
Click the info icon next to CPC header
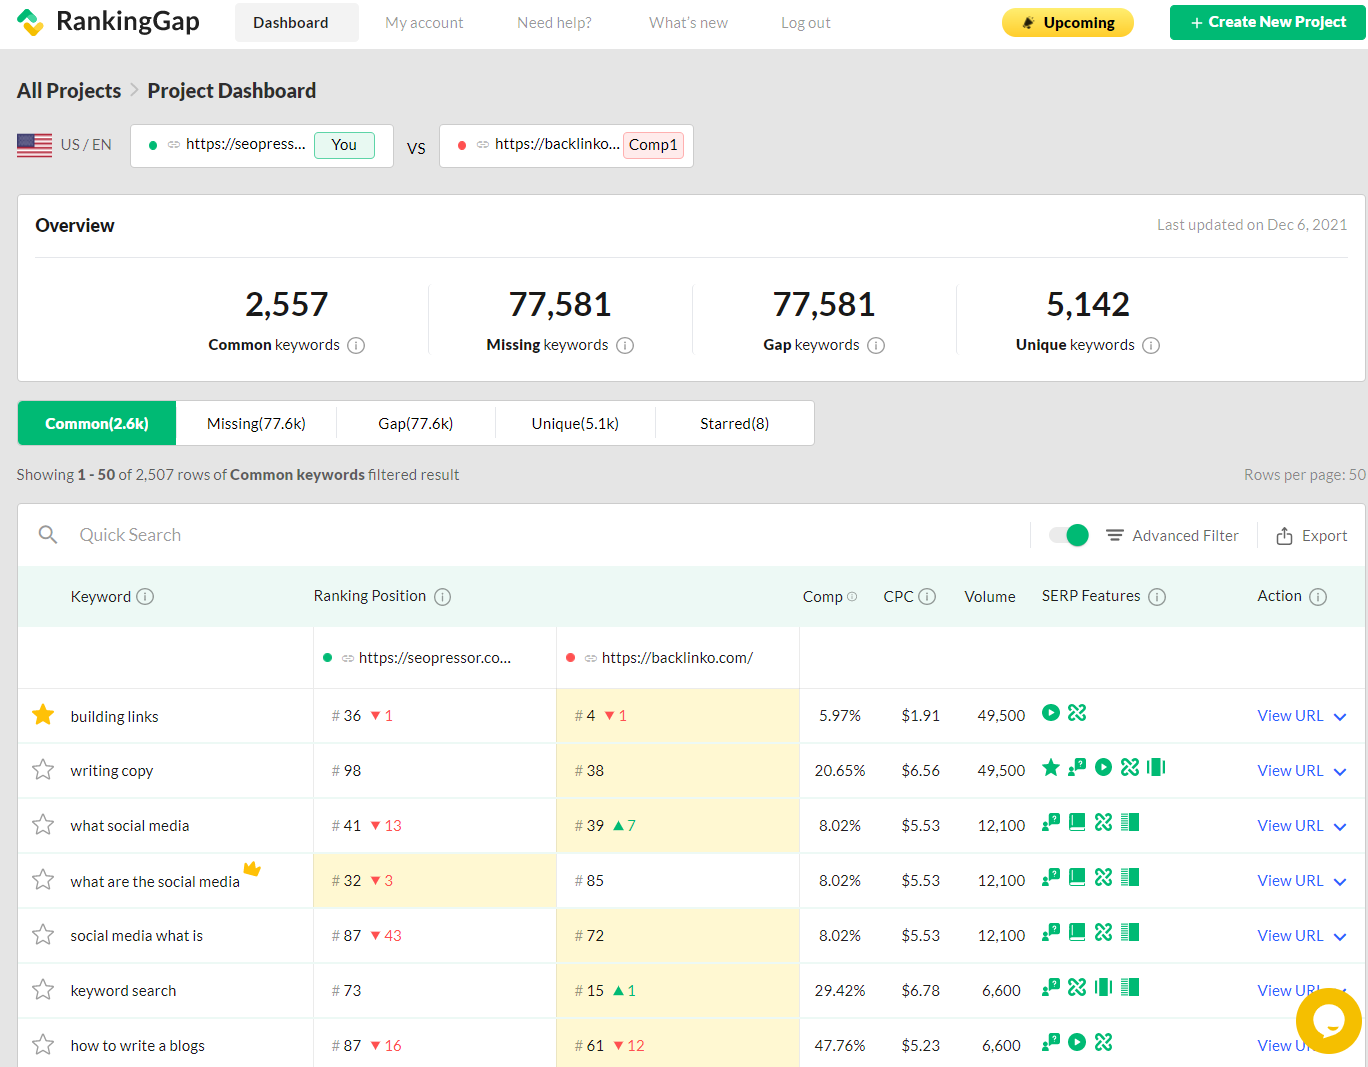(927, 597)
